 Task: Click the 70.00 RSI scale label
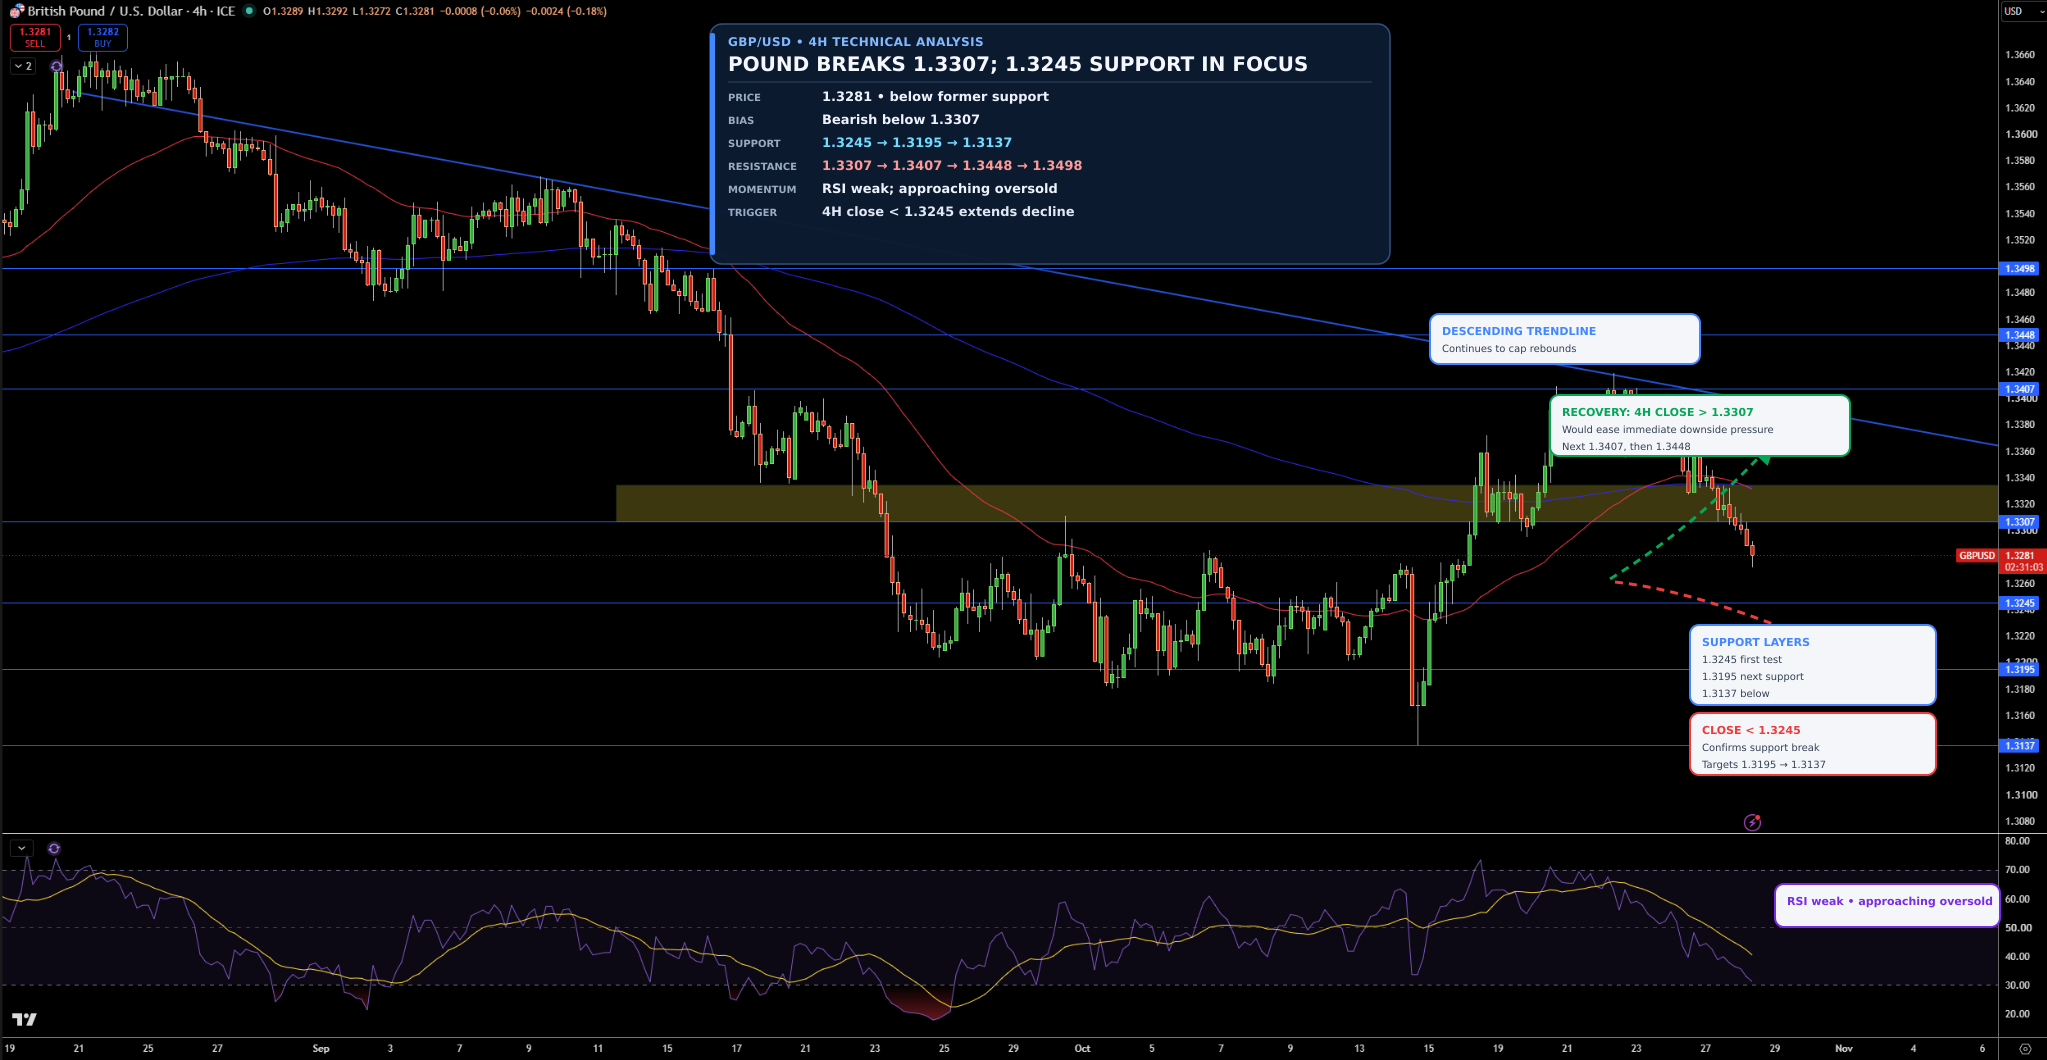tap(2018, 870)
